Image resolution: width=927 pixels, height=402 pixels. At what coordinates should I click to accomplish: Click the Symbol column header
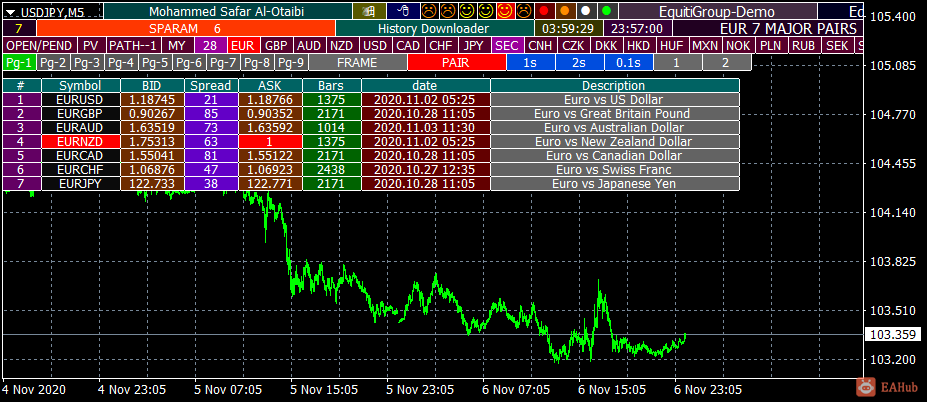tap(80, 86)
